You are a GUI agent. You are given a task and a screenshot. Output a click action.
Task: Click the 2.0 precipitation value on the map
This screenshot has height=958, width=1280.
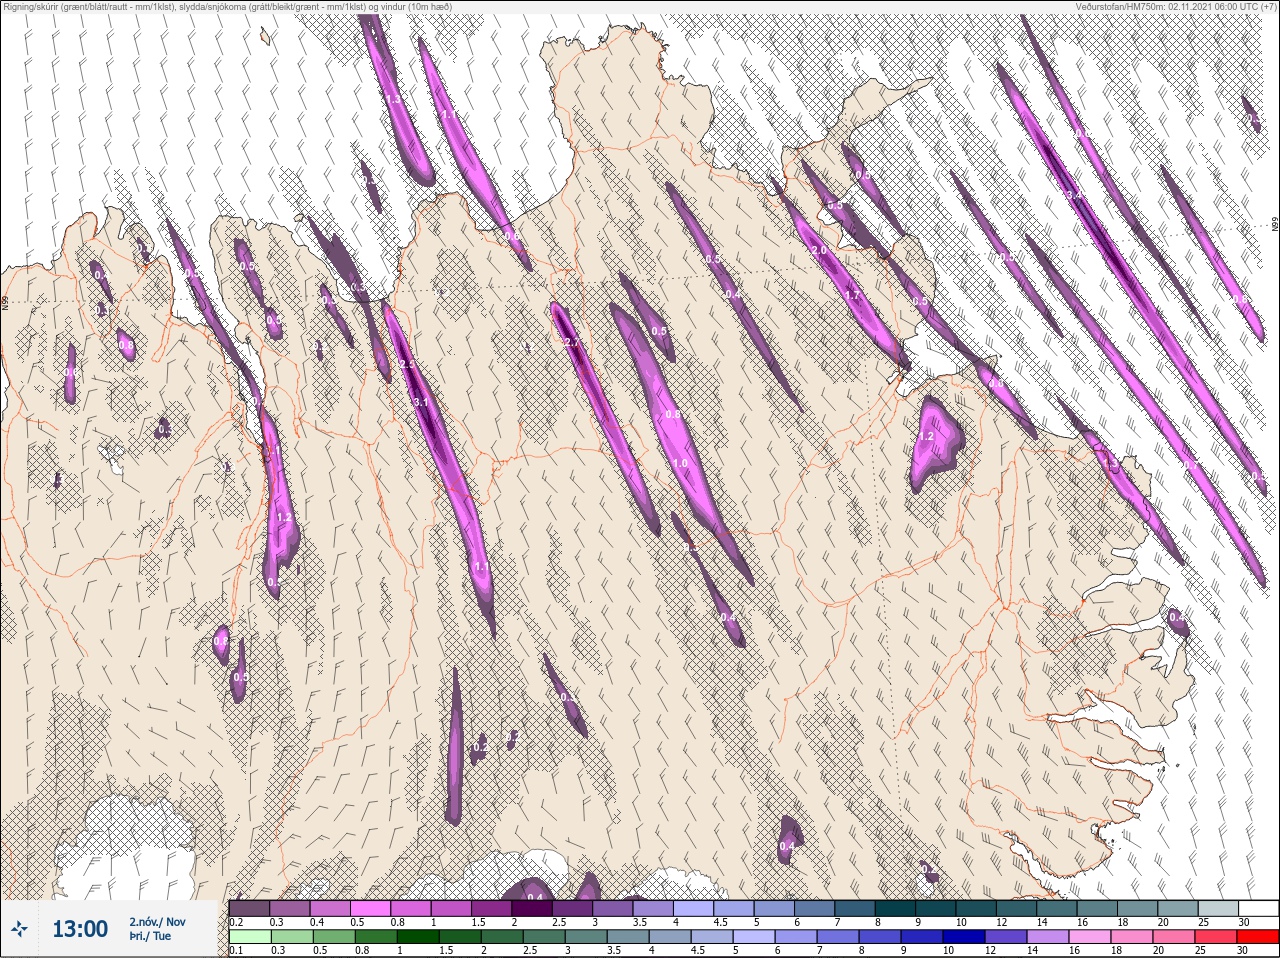click(818, 251)
